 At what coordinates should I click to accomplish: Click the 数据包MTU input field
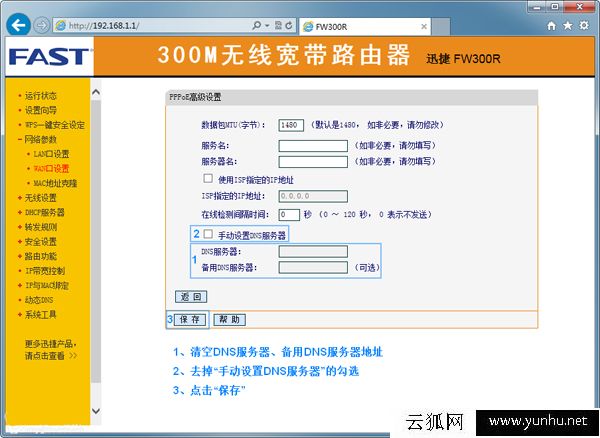click(291, 125)
